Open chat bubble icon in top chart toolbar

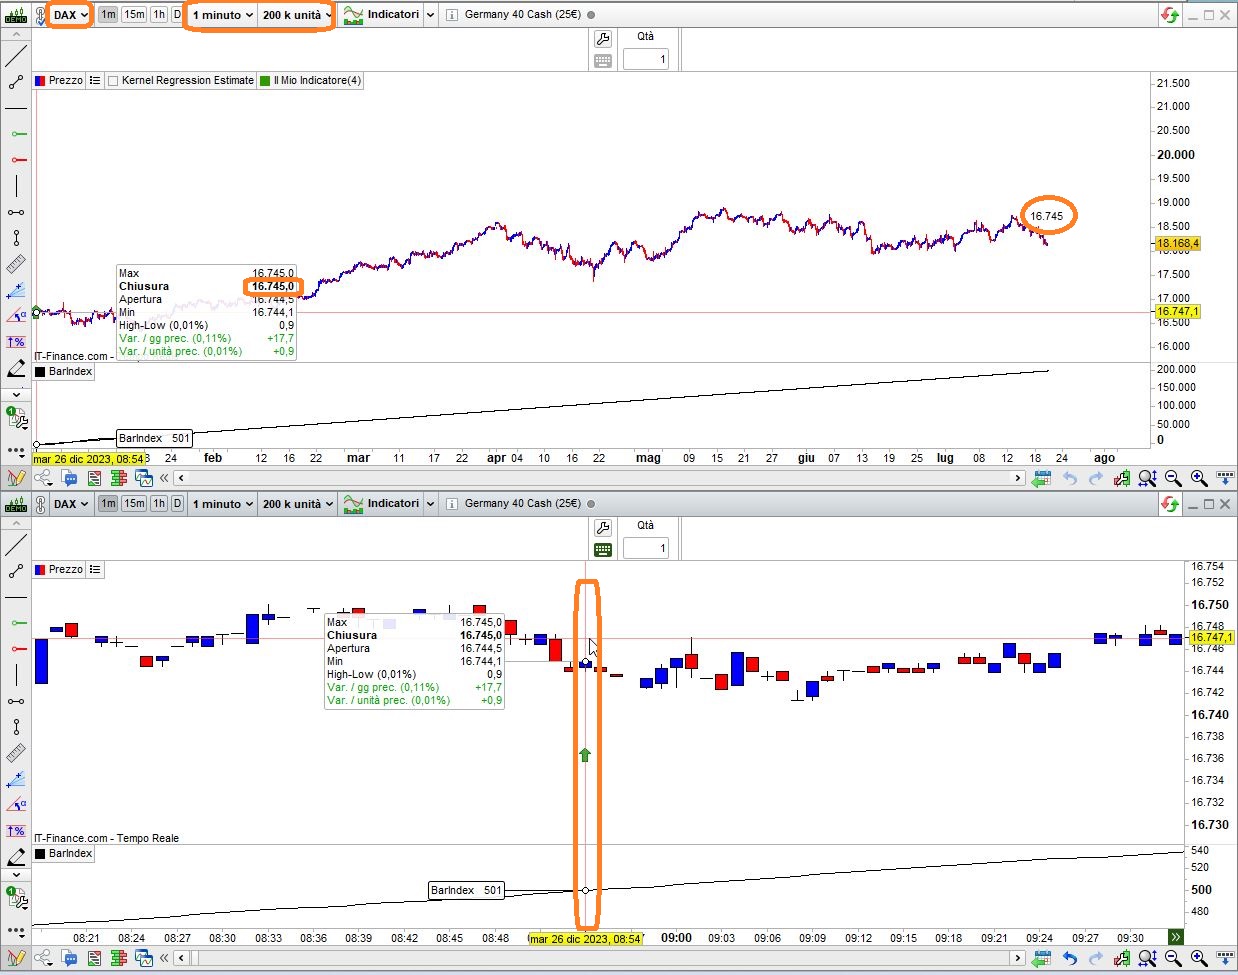(69, 478)
